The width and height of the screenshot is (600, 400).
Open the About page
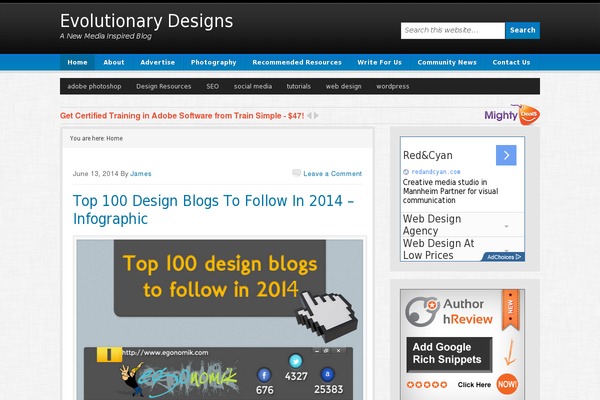[114, 62]
